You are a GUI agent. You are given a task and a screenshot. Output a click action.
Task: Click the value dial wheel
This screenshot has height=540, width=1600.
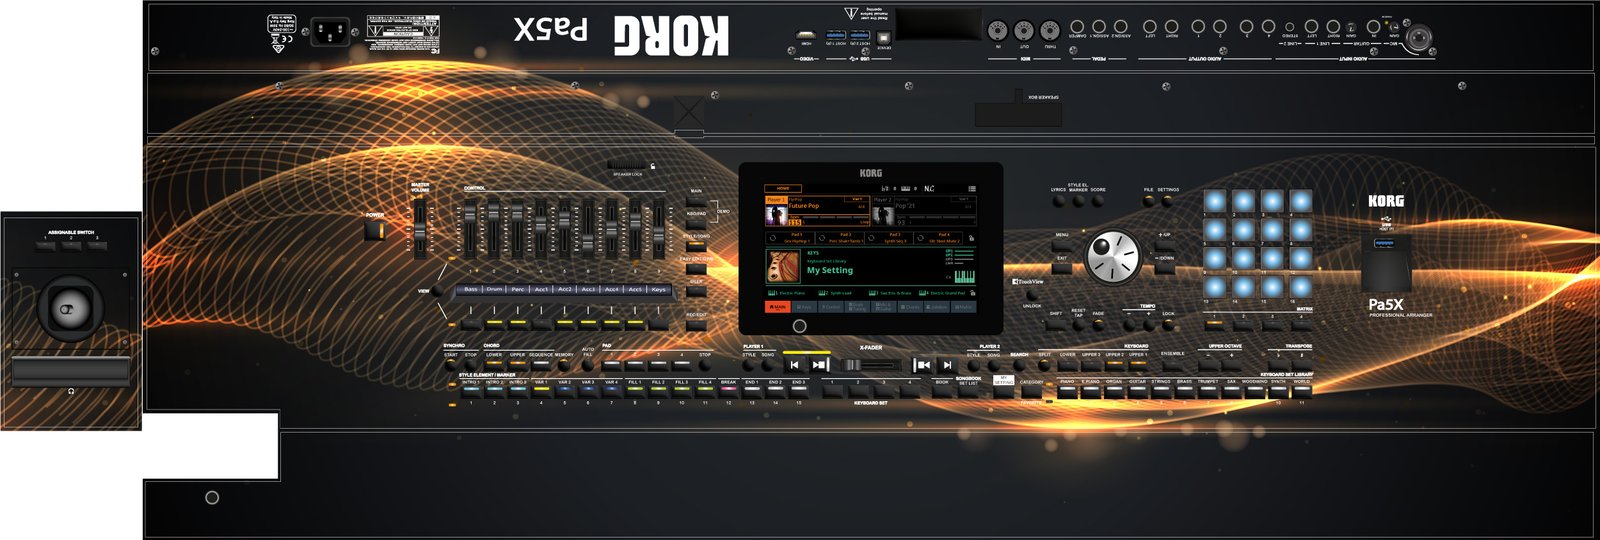[1112, 256]
